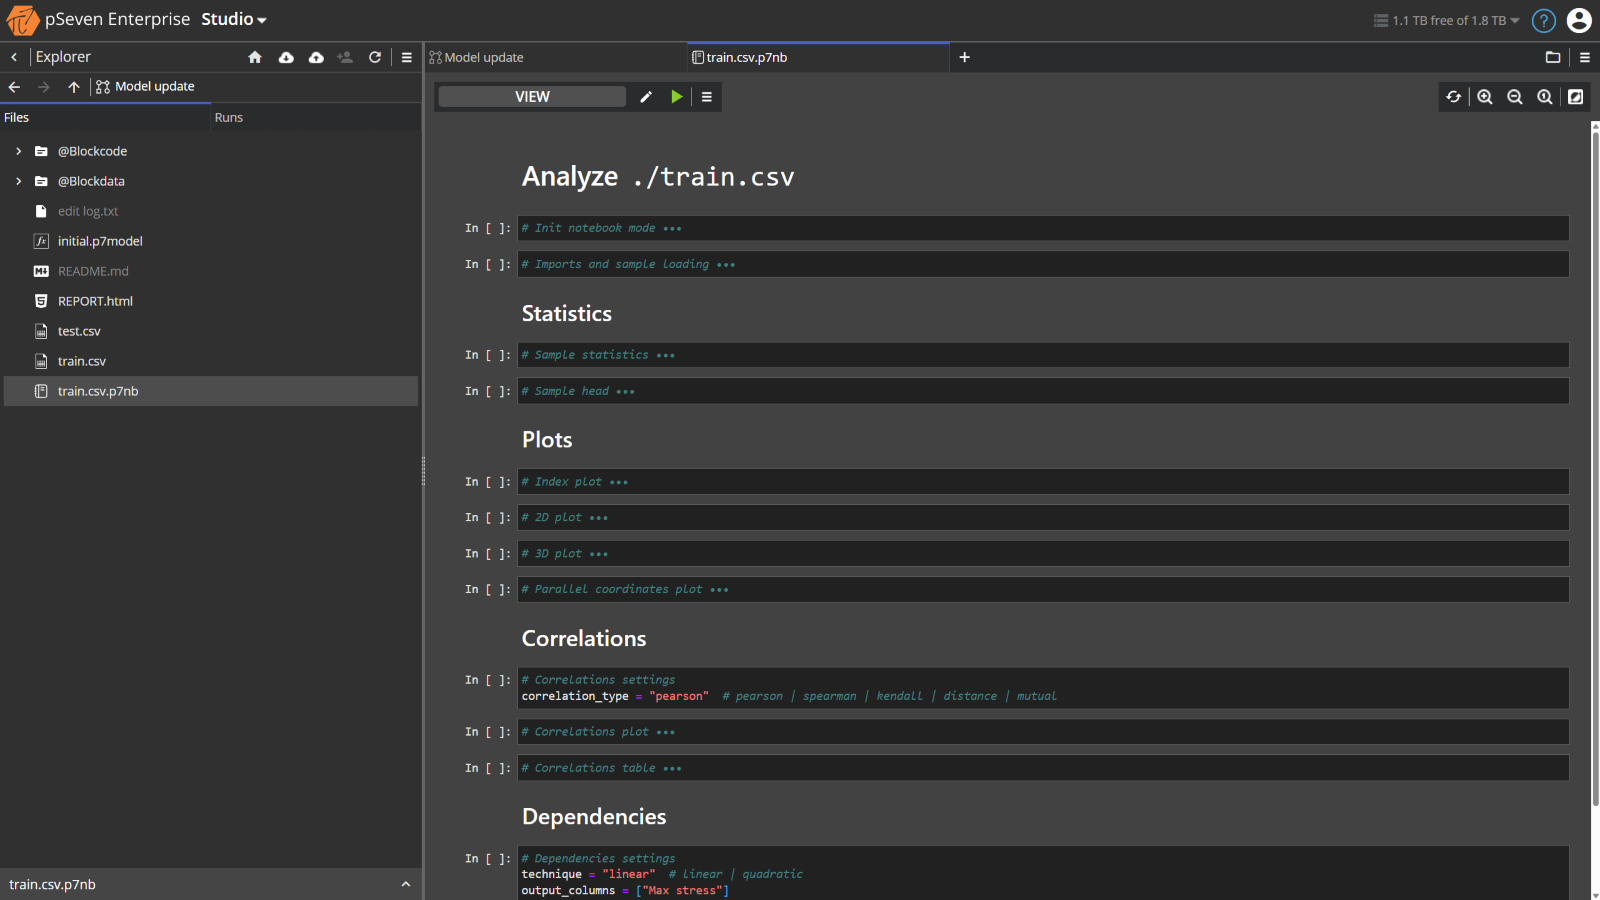Screen dimensions: 1600x900
Task: Collapse the train.csv.p7nb status bar panel
Action: click(406, 884)
